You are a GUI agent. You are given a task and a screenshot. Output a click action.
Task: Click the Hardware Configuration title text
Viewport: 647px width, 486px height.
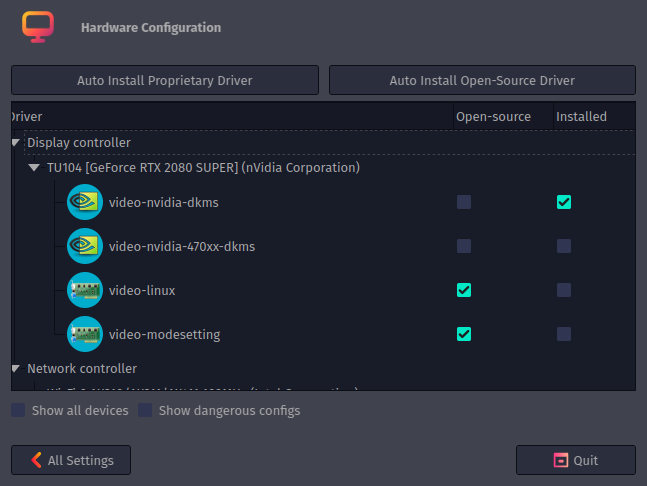pyautogui.click(x=151, y=28)
